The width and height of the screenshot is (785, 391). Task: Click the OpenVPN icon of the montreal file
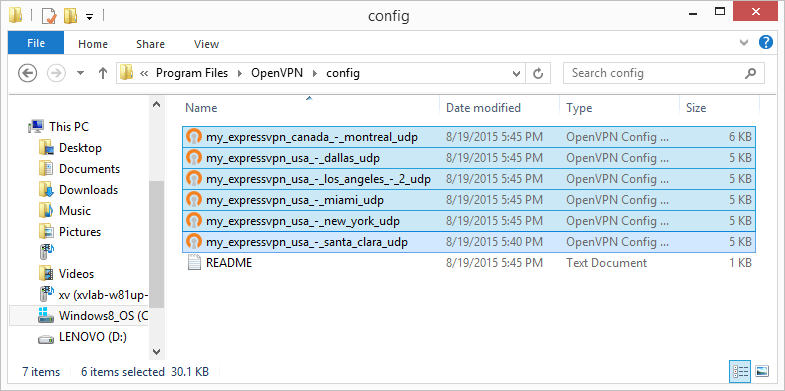coord(193,137)
